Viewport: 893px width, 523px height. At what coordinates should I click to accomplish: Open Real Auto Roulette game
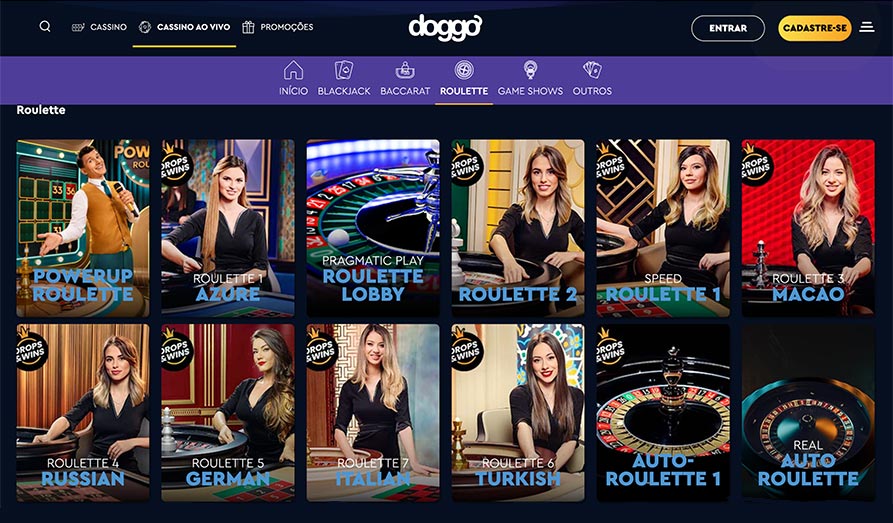coord(808,413)
